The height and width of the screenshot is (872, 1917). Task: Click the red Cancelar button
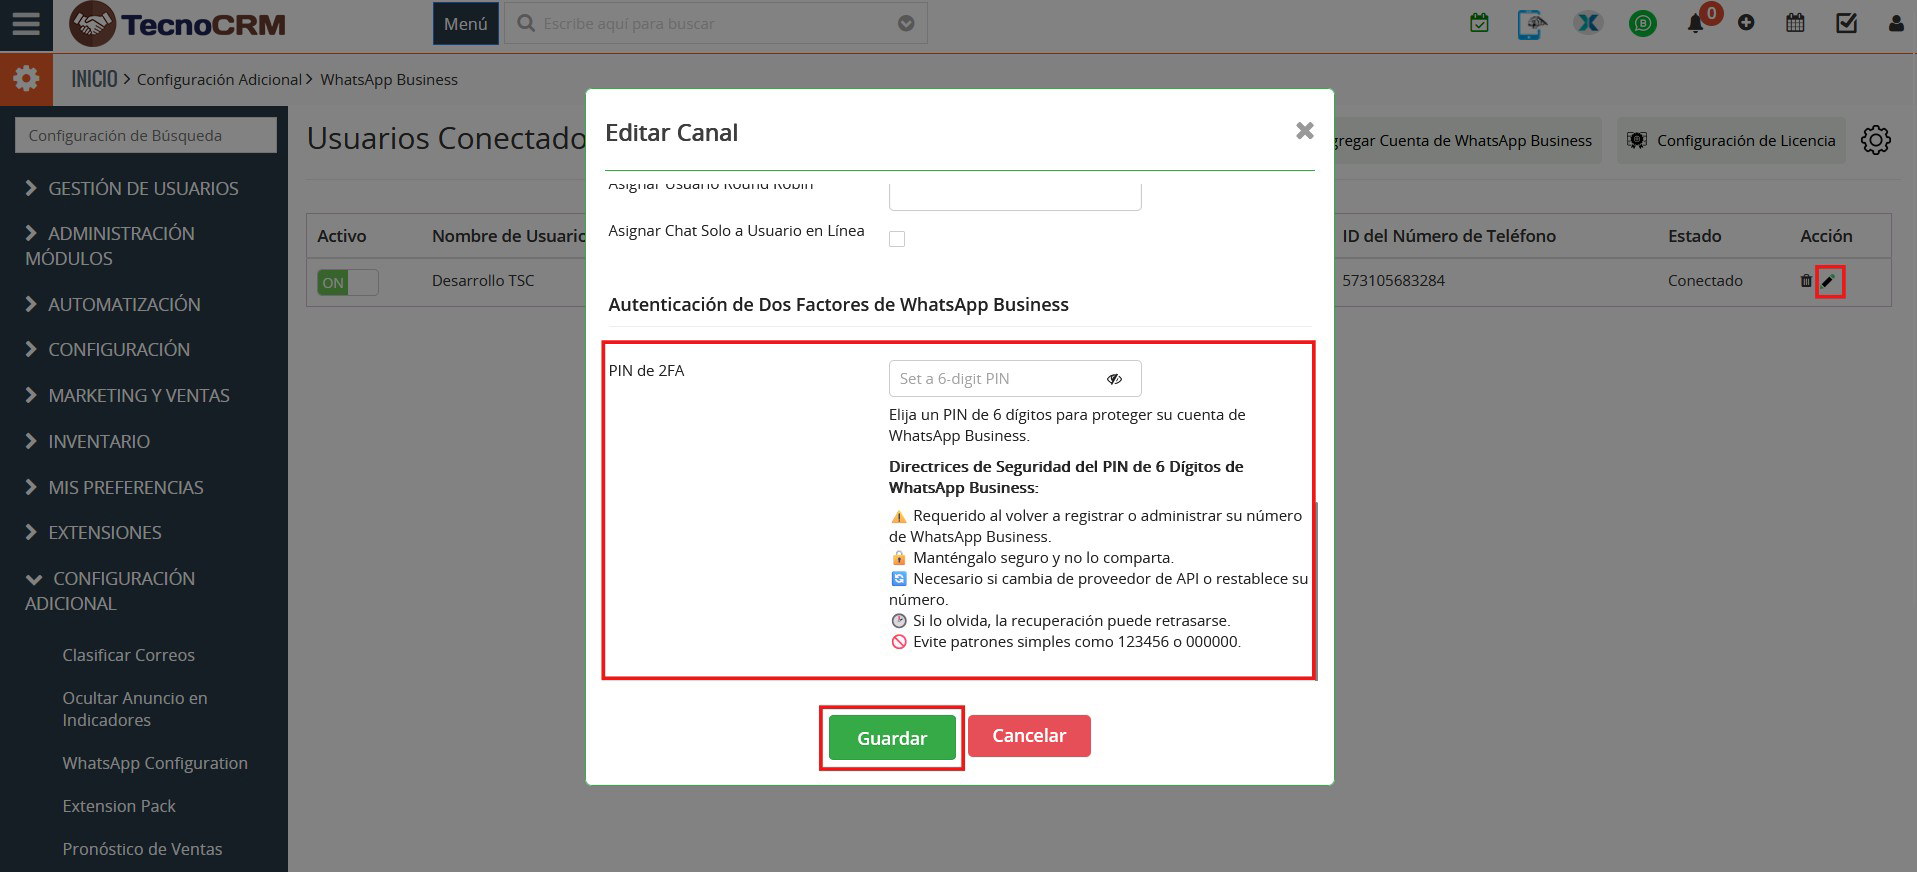1028,736
